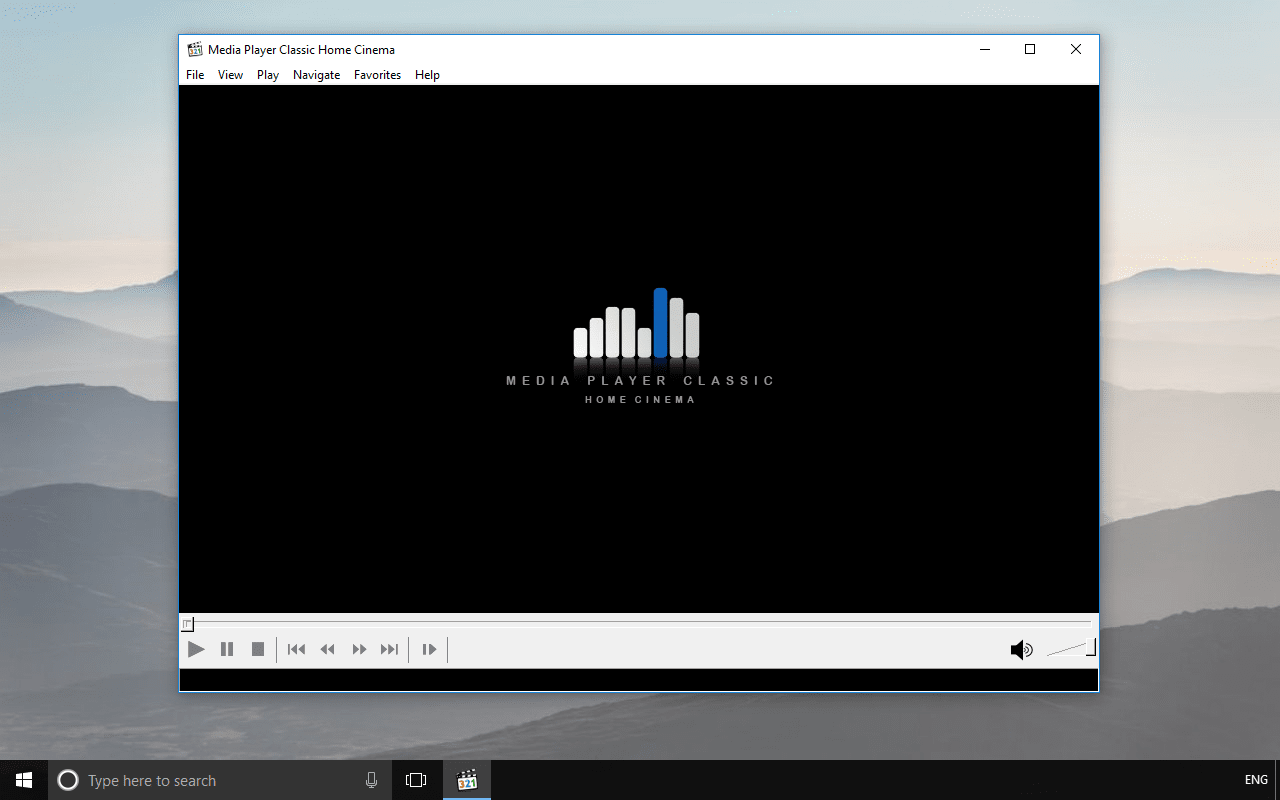Click the Pause button
This screenshot has height=800, width=1280.
pyautogui.click(x=227, y=650)
